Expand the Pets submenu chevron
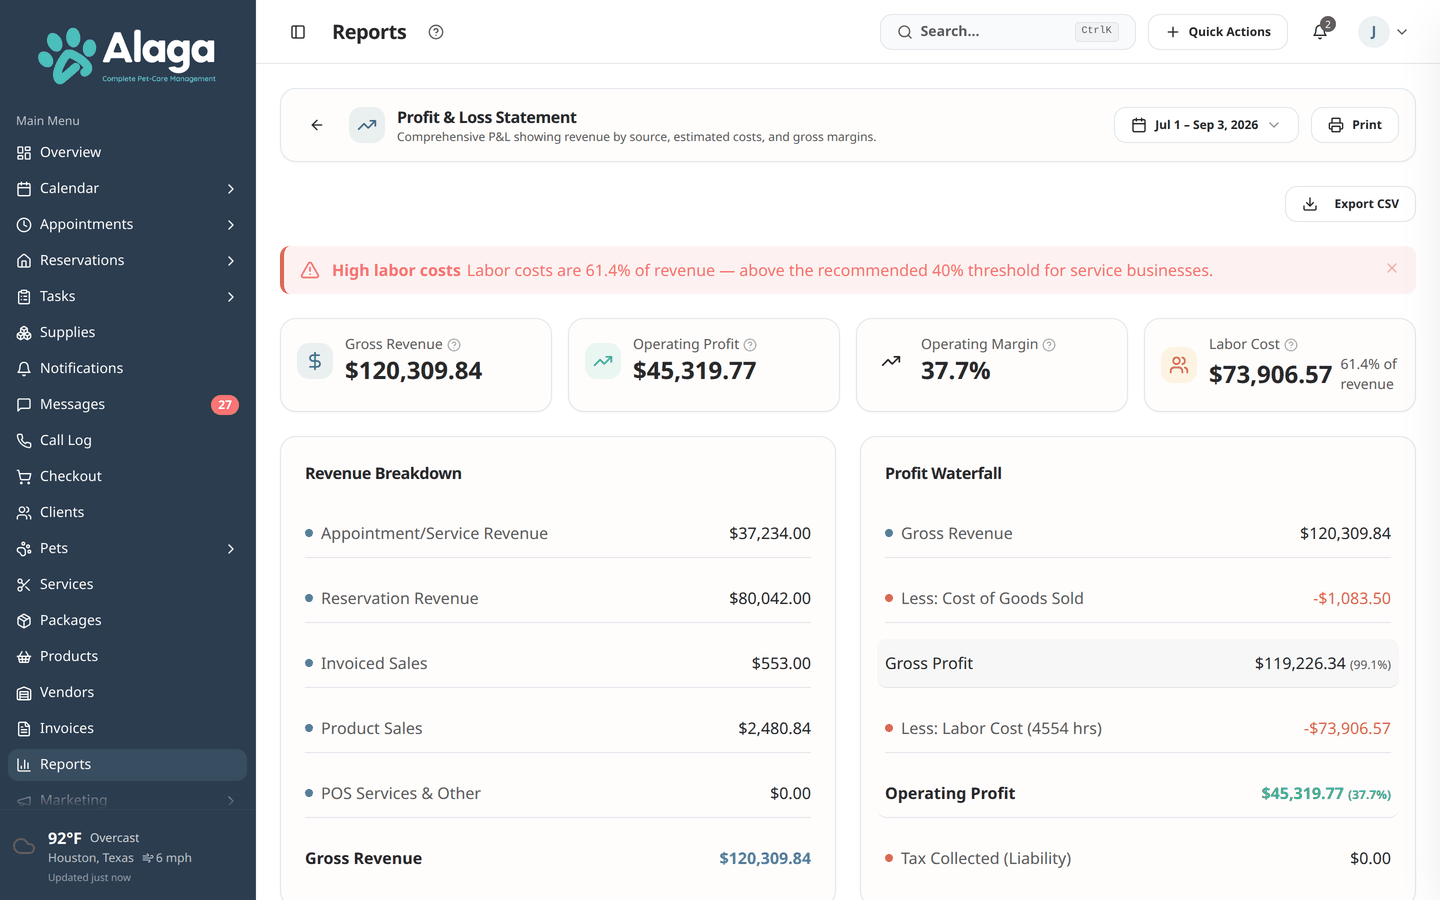This screenshot has height=900, width=1440. pyautogui.click(x=231, y=549)
